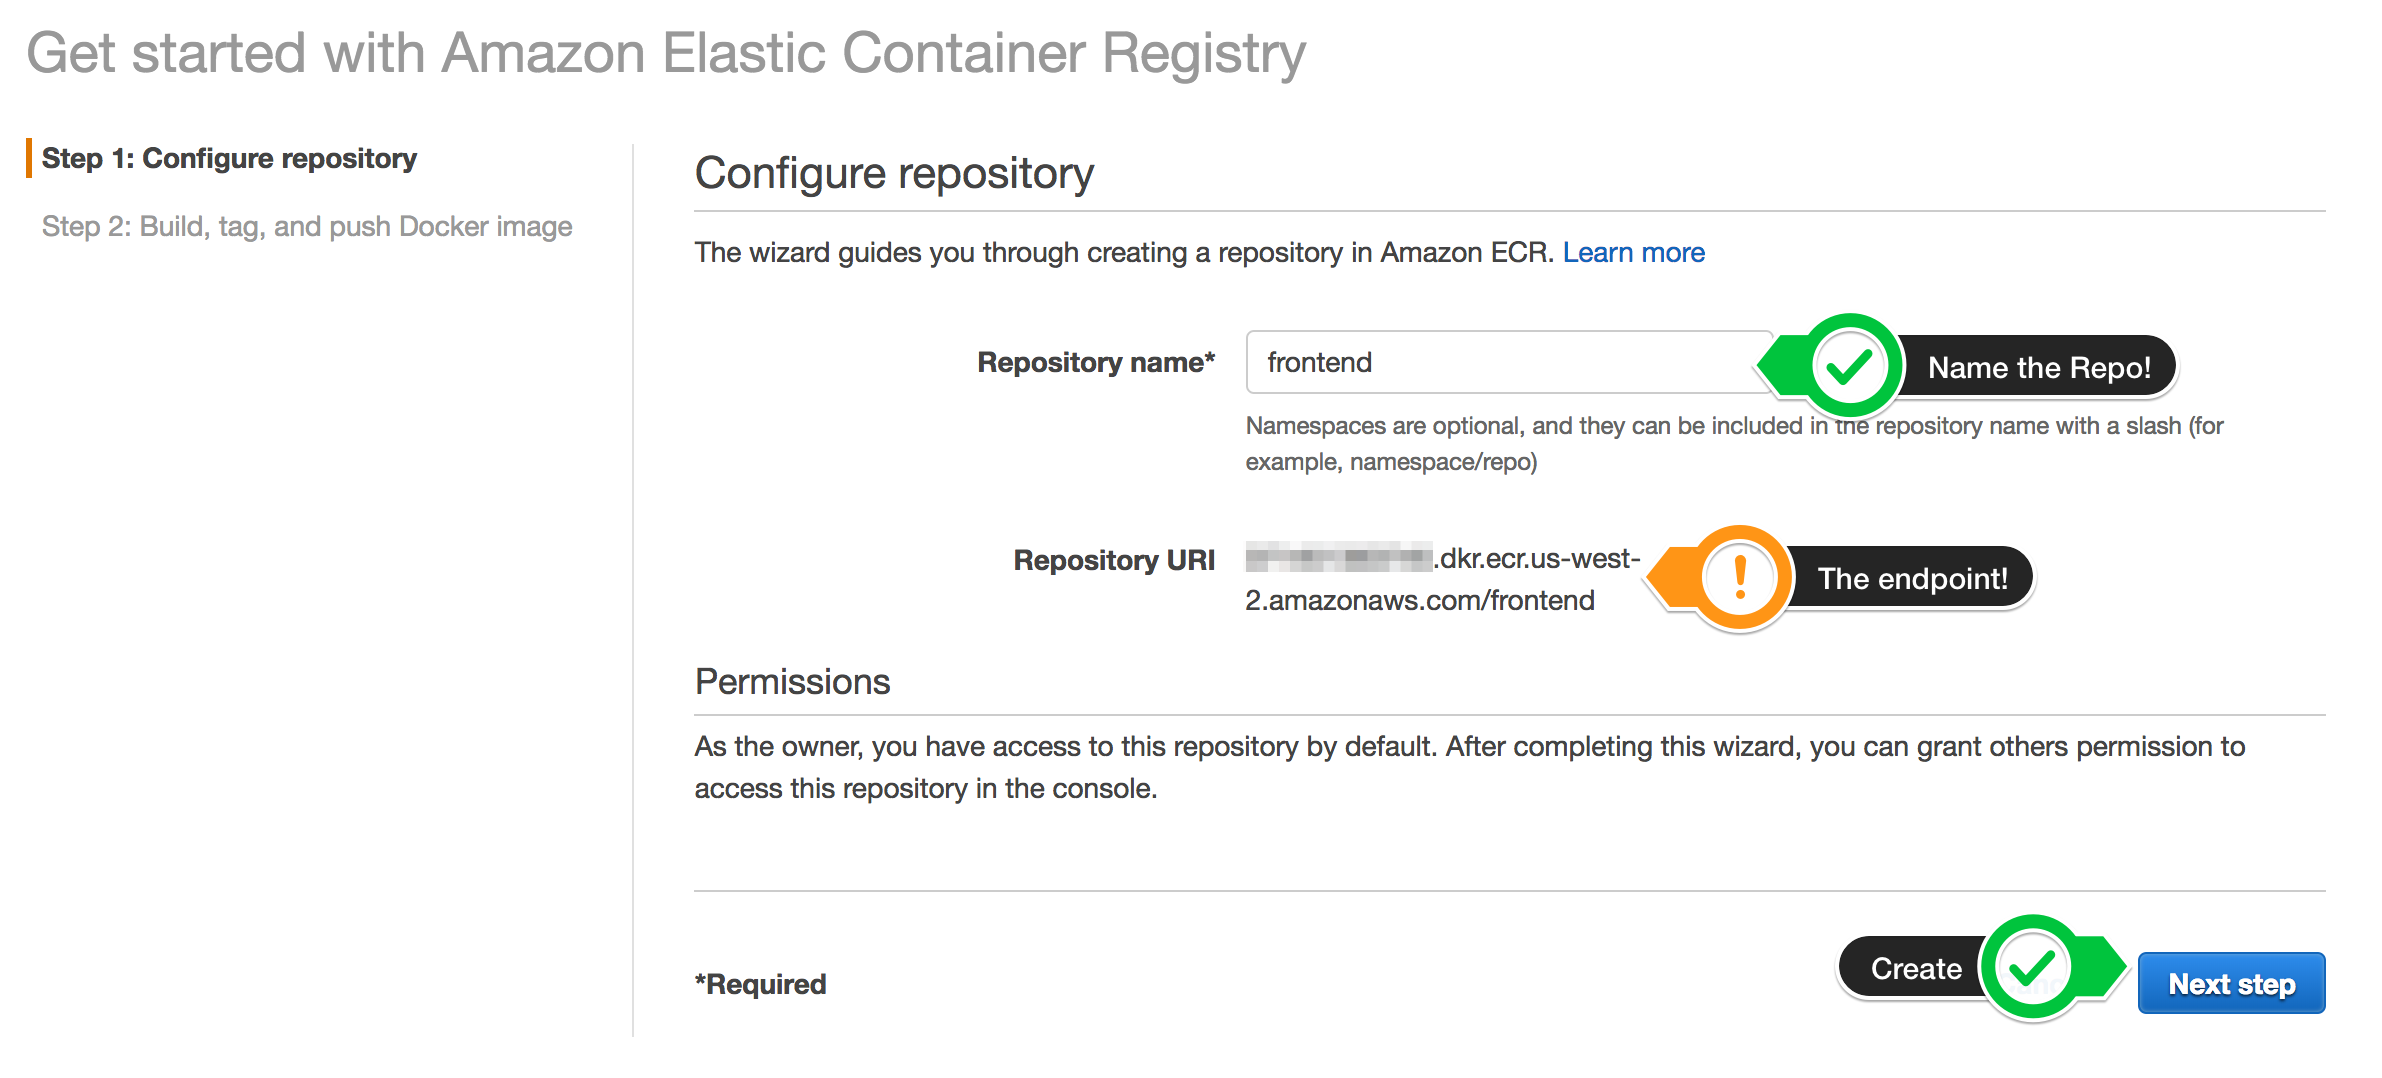Viewport: 2382px width, 1078px height.
Task: Click the green checkmark next to Create
Action: click(x=2032, y=967)
